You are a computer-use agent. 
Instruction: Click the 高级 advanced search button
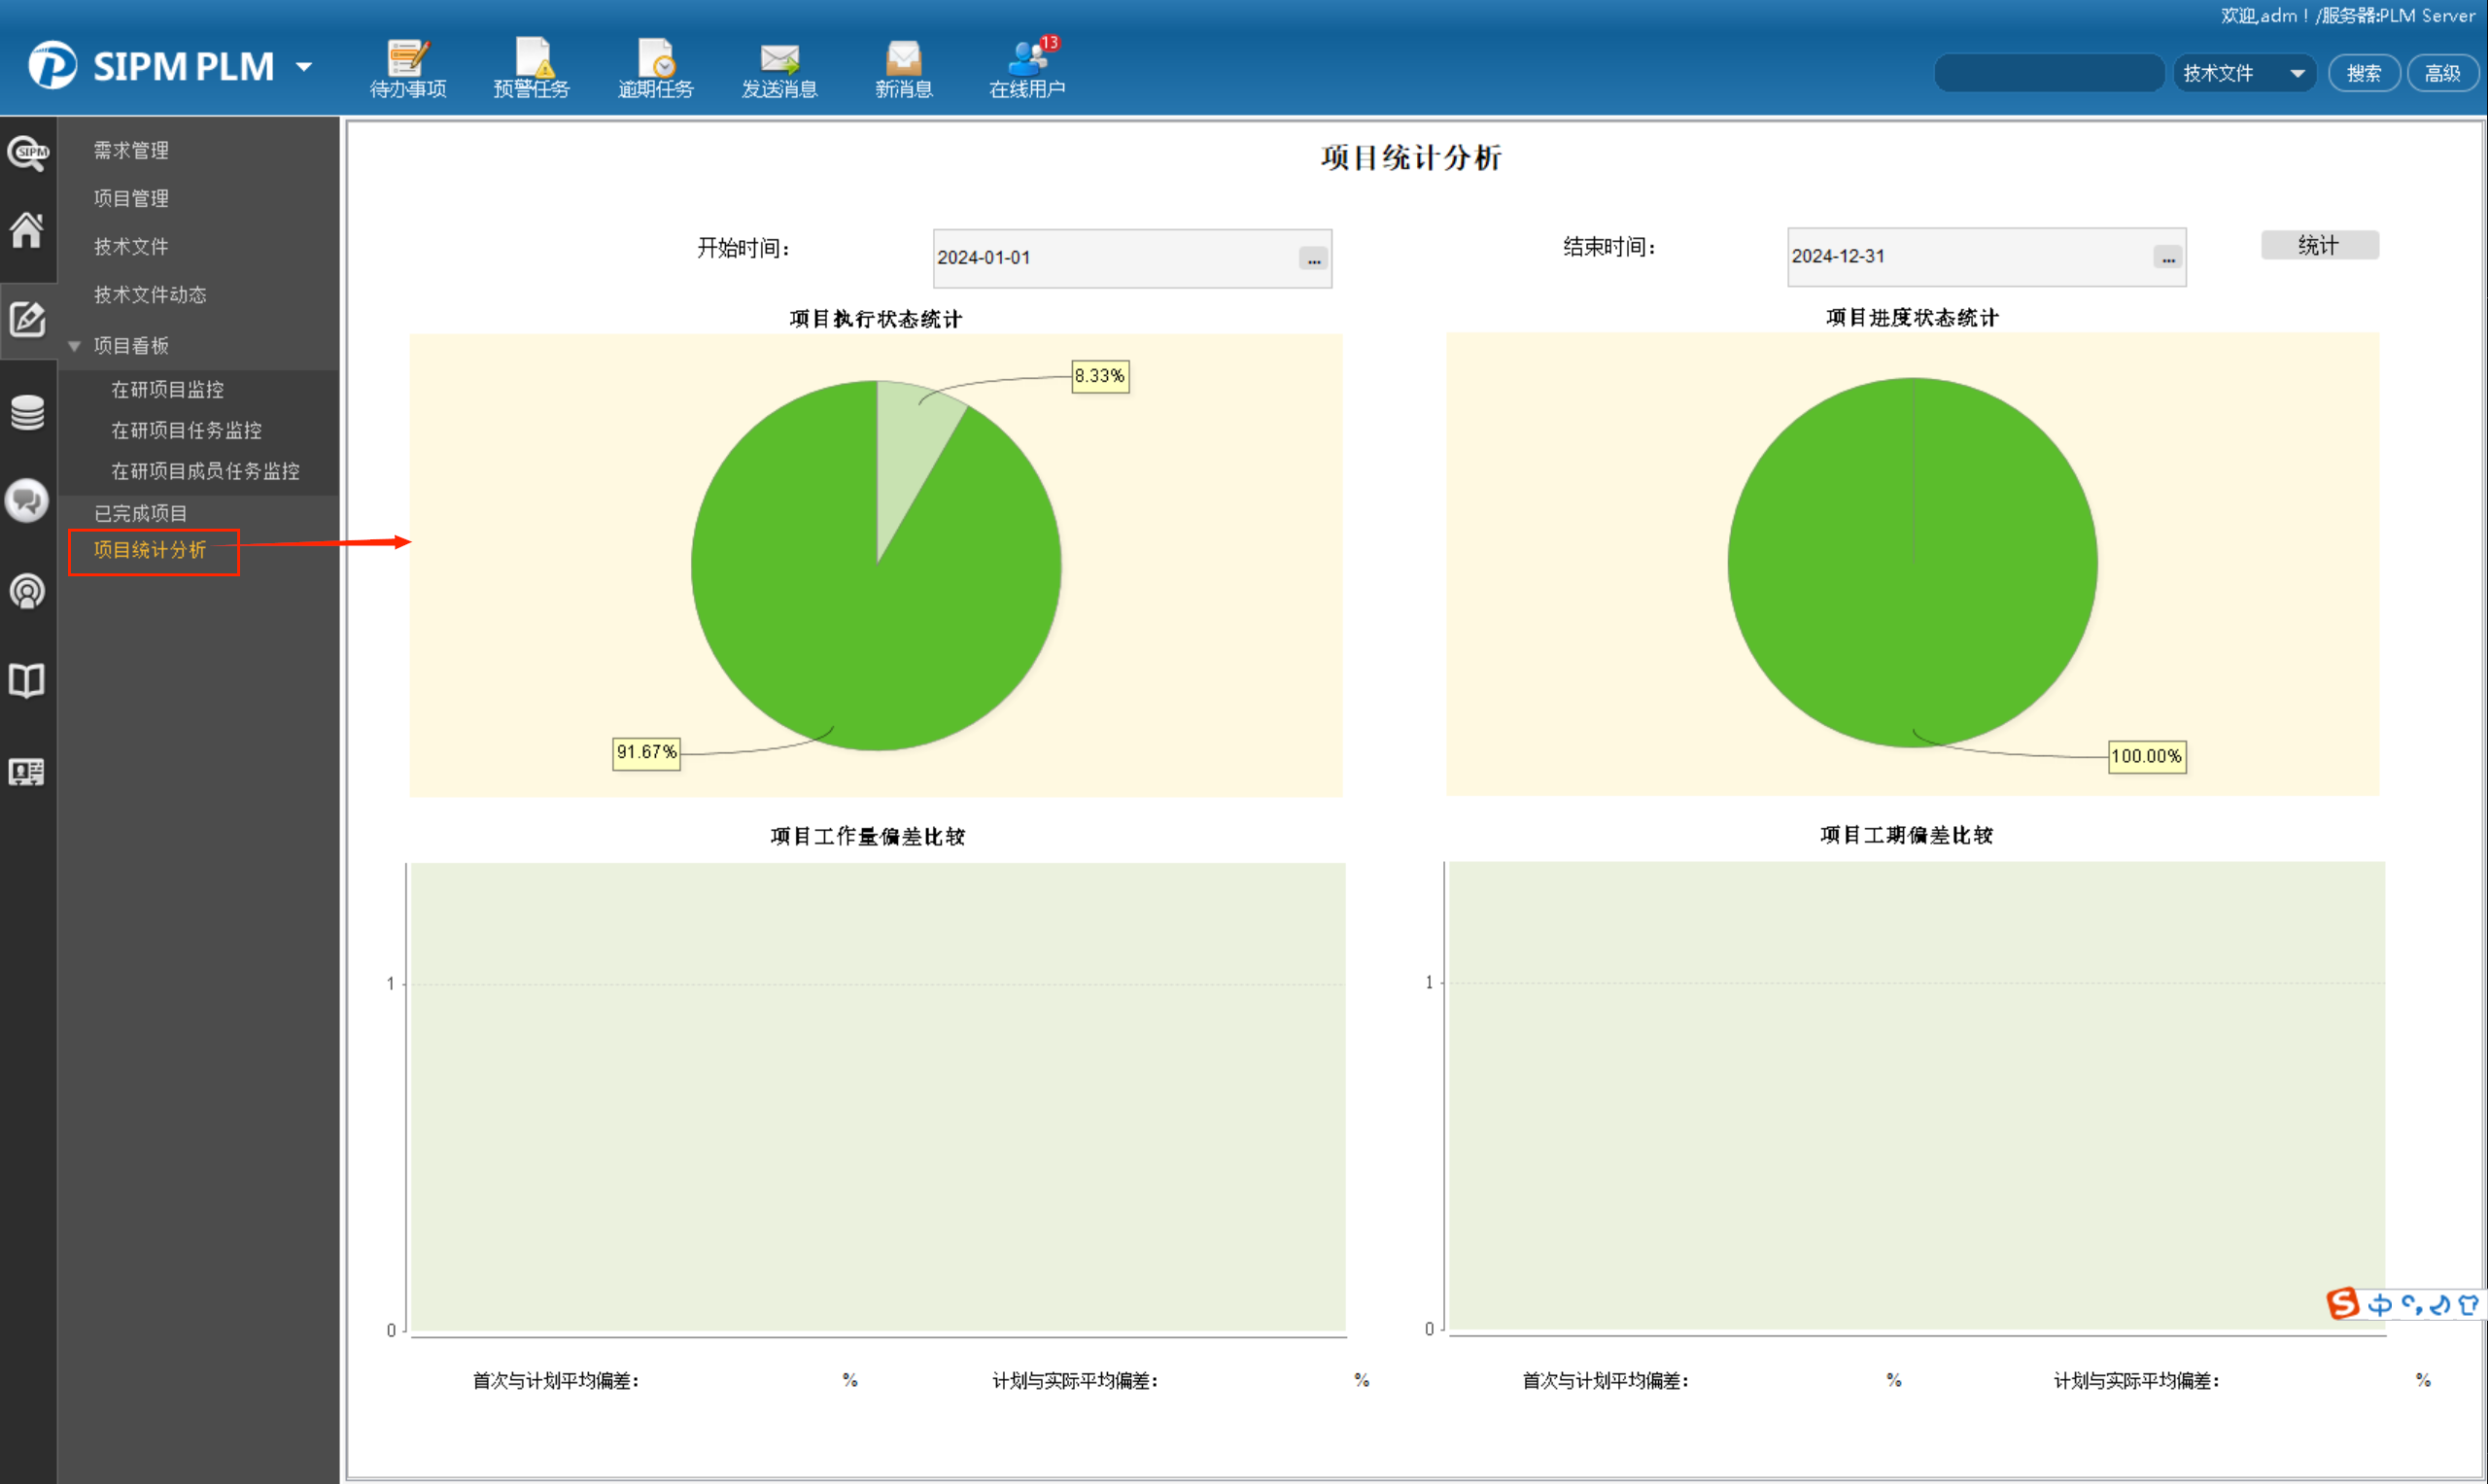(2441, 73)
